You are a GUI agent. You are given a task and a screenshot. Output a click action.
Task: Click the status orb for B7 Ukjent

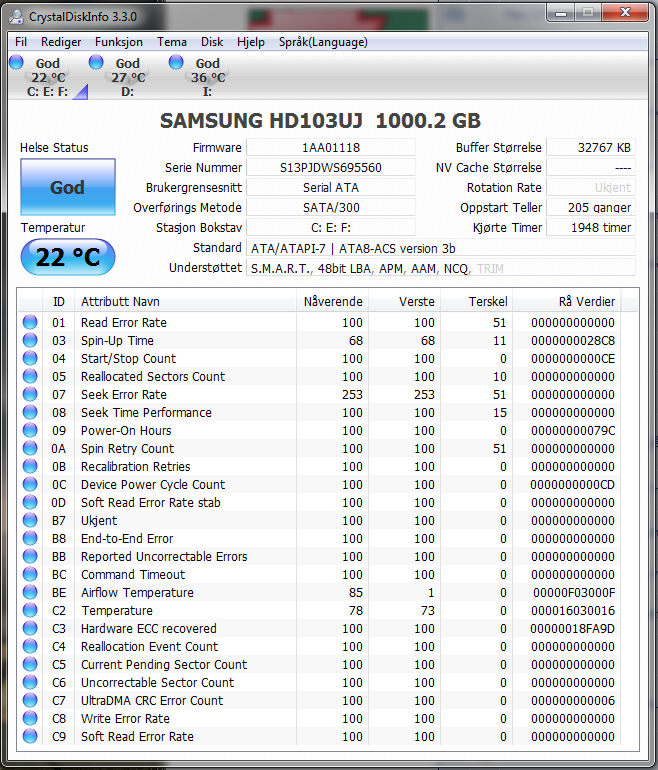pos(30,521)
